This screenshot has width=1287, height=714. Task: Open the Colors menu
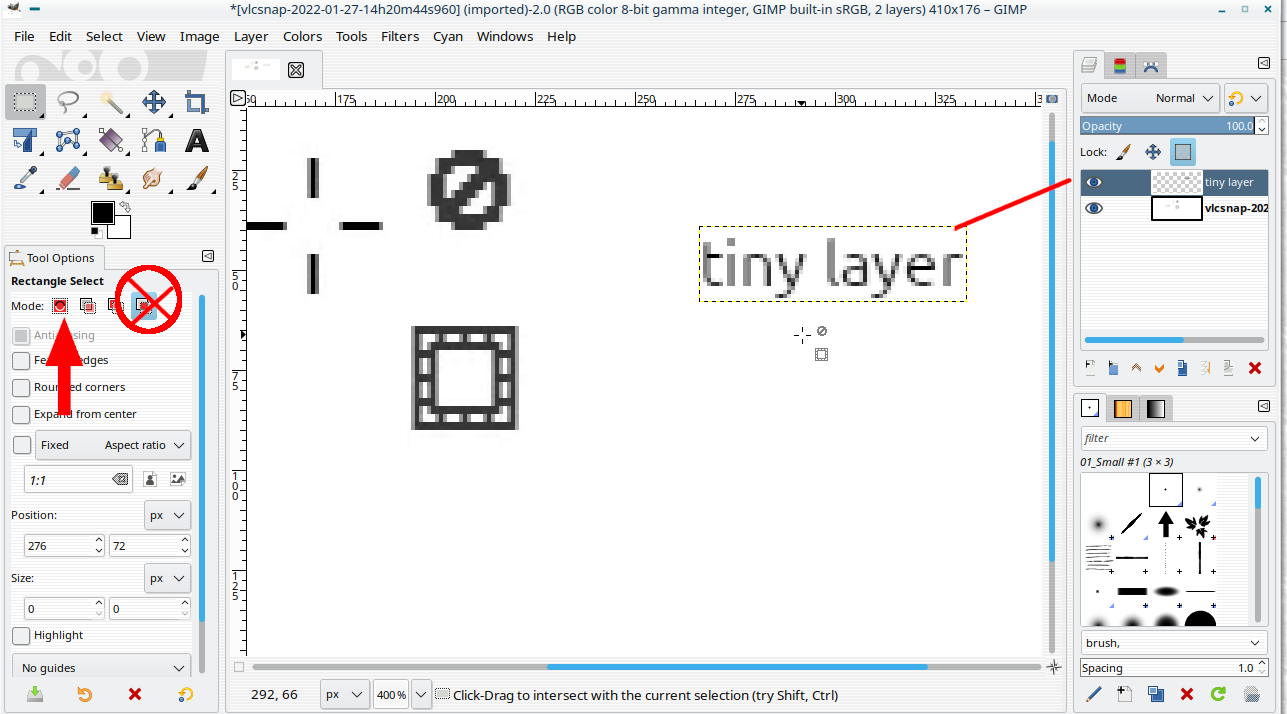point(302,36)
